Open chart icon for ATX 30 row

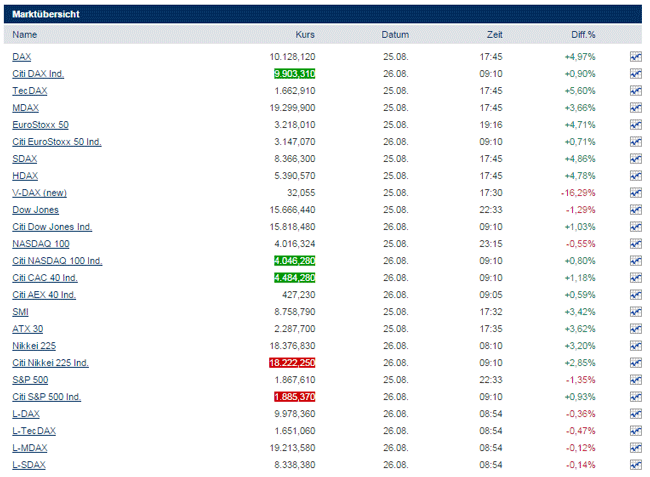point(635,329)
